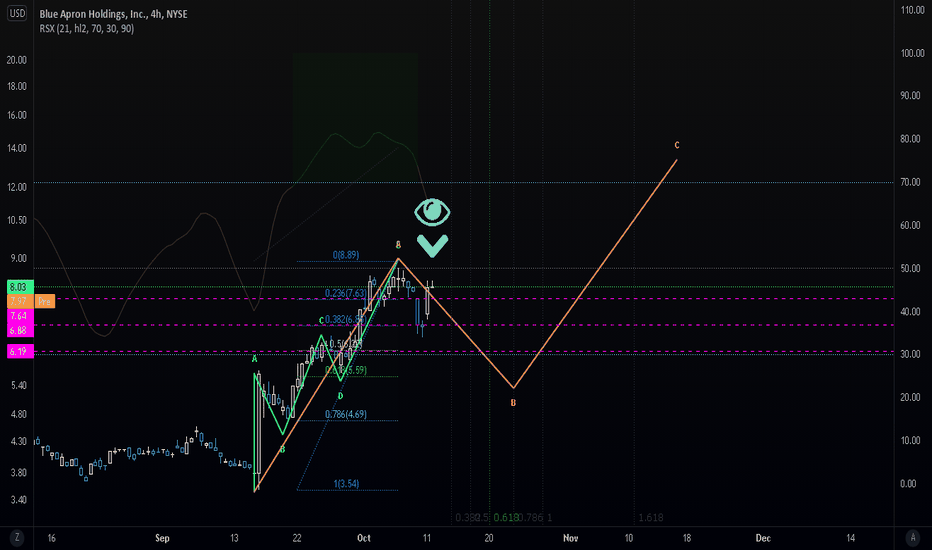
Task: Click the 22 date label on the time axis
Action: coord(297,538)
